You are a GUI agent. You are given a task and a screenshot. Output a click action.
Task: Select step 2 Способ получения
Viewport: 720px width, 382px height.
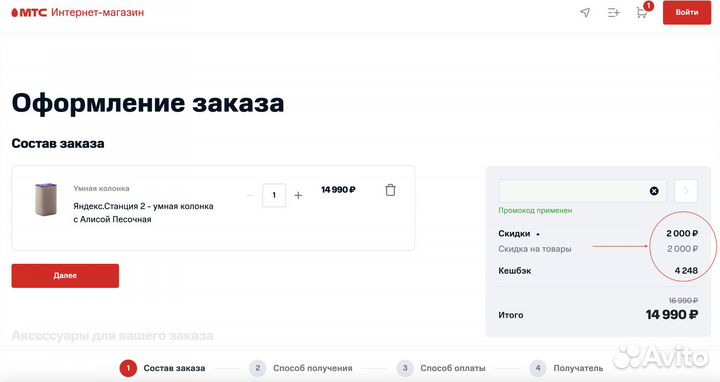pyautogui.click(x=301, y=368)
